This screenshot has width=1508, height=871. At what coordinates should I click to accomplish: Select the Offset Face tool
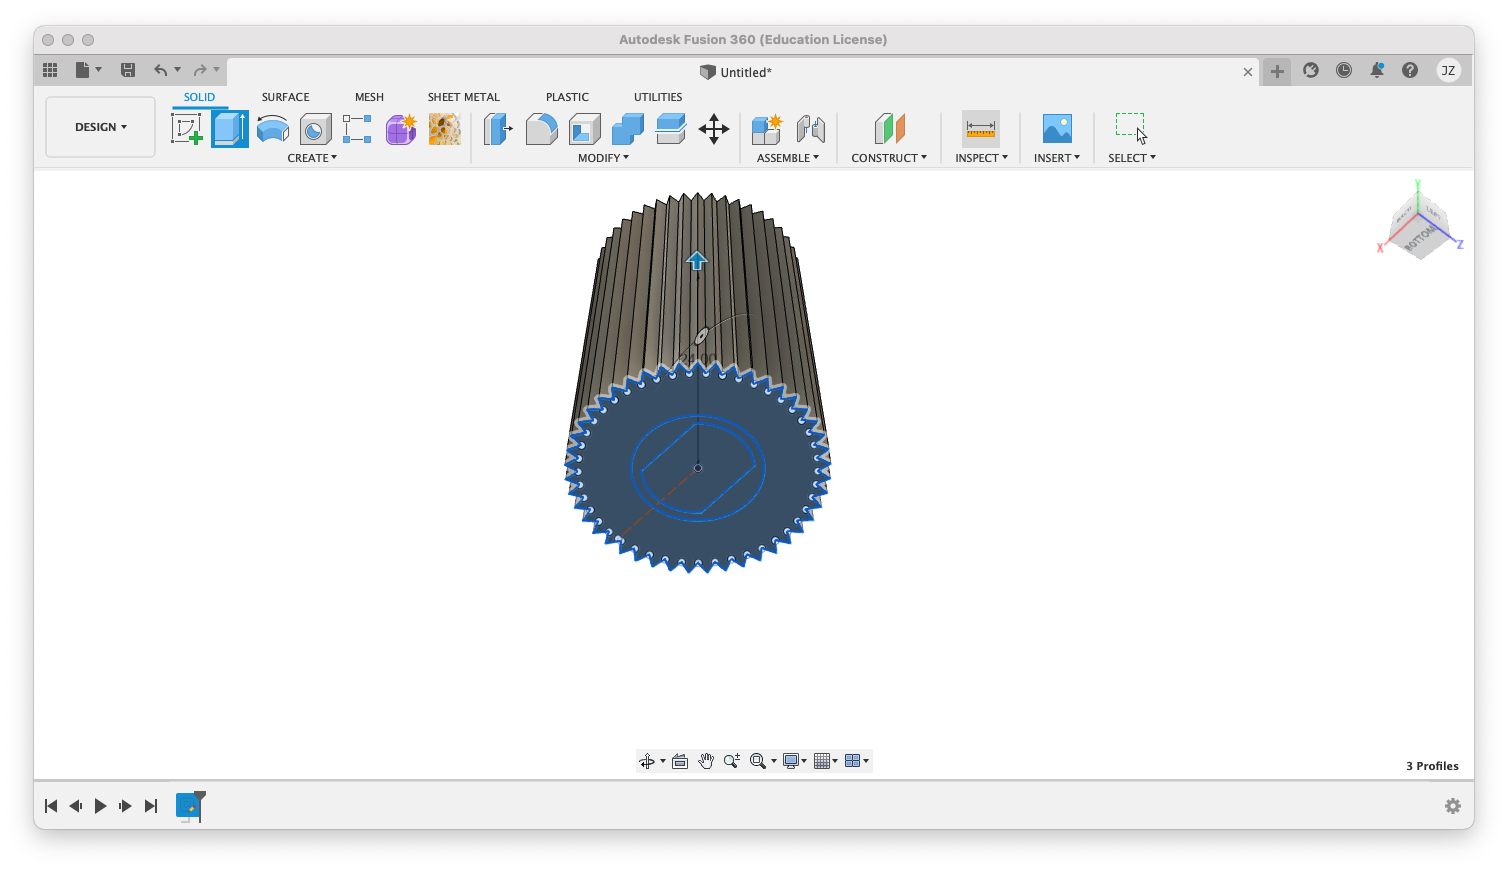click(671, 129)
